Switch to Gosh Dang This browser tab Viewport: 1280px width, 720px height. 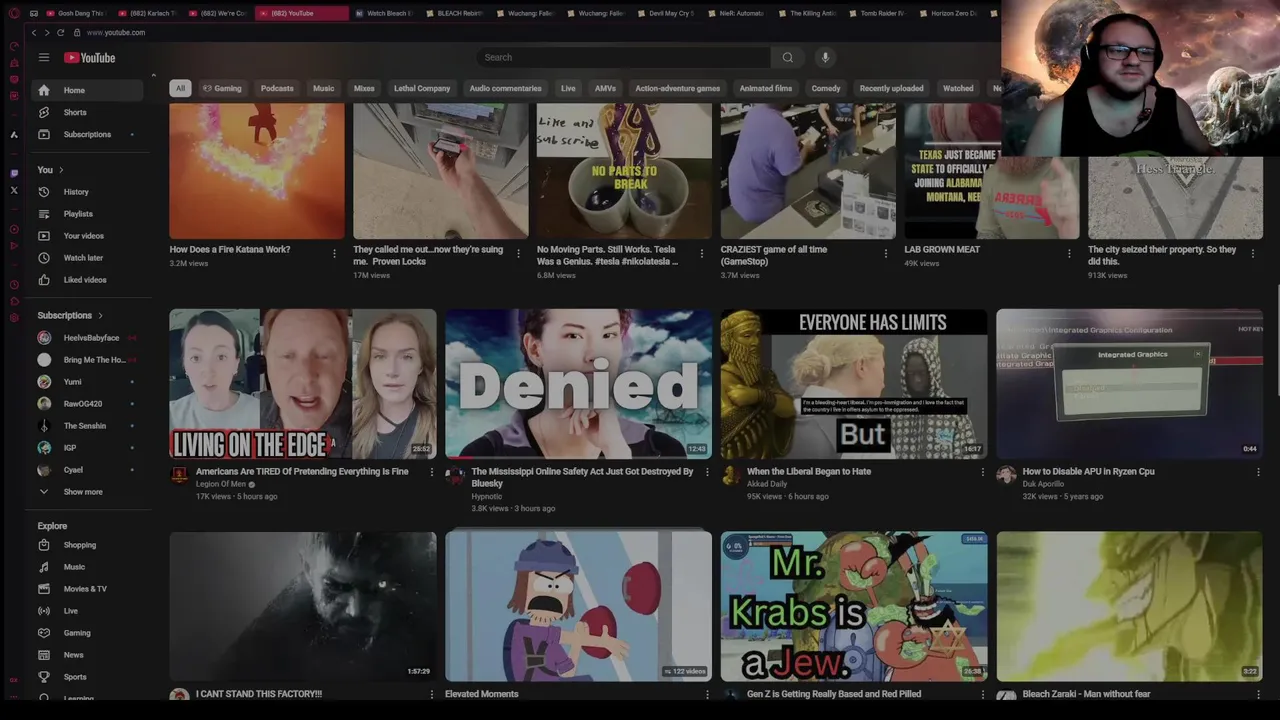[x=75, y=13]
